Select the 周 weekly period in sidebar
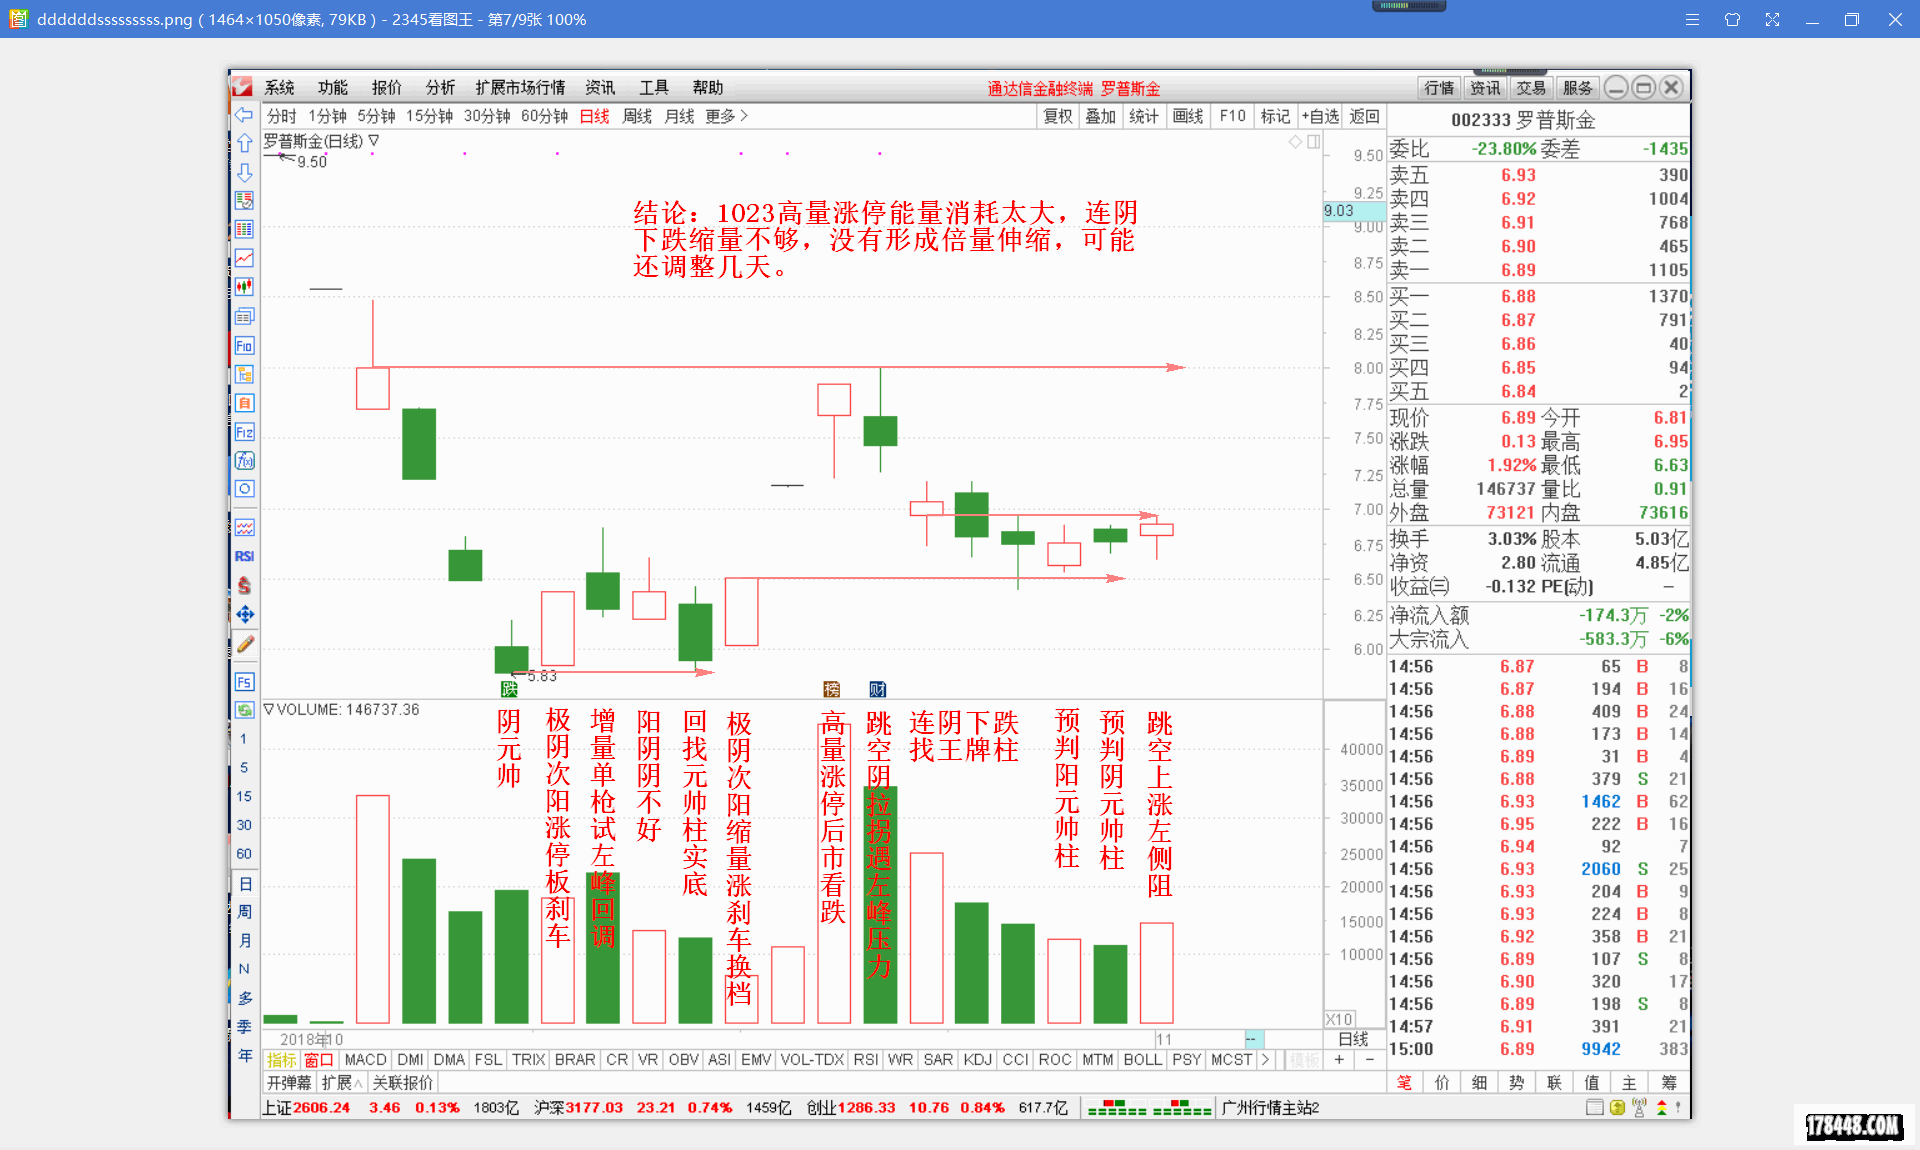 244,912
